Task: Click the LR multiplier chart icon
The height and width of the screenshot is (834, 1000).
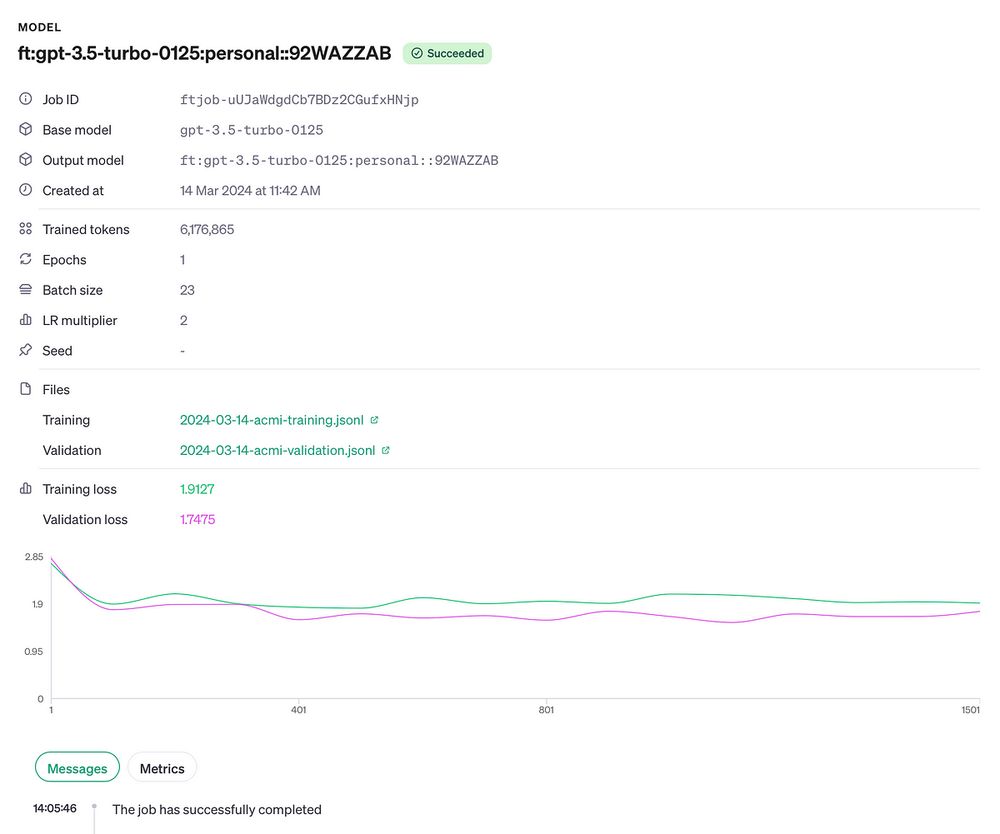Action: click(x=26, y=320)
